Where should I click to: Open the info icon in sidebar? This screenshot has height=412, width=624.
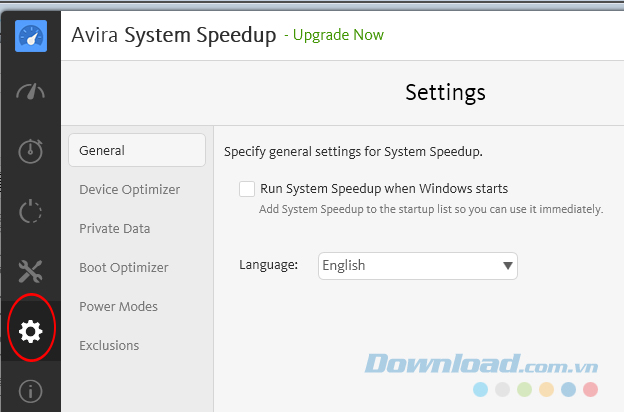point(31,391)
